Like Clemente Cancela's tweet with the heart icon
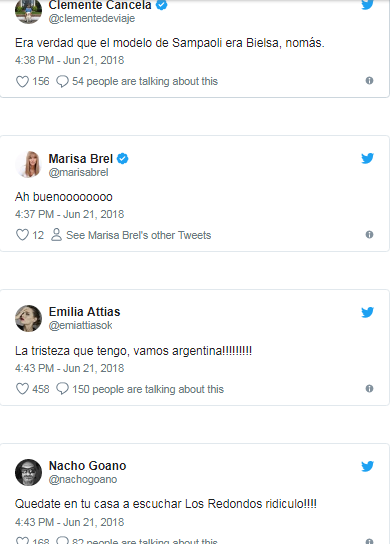Screen dimensions: 390x544 point(22,82)
